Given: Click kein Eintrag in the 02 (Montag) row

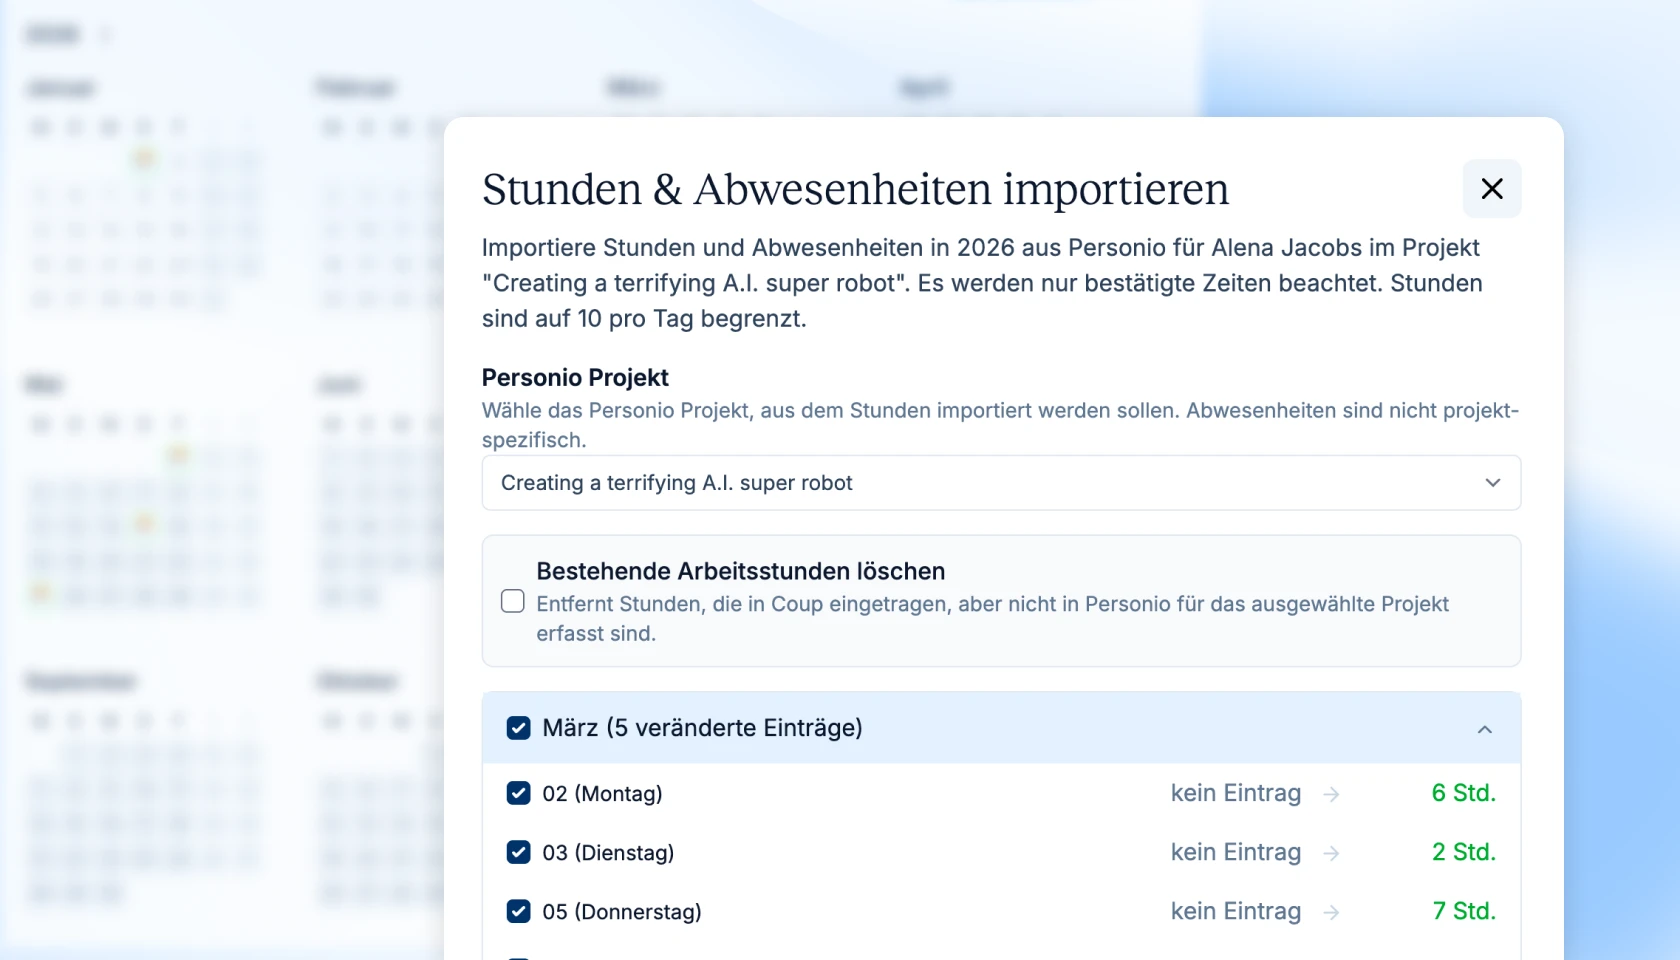Looking at the screenshot, I should click(x=1235, y=793).
